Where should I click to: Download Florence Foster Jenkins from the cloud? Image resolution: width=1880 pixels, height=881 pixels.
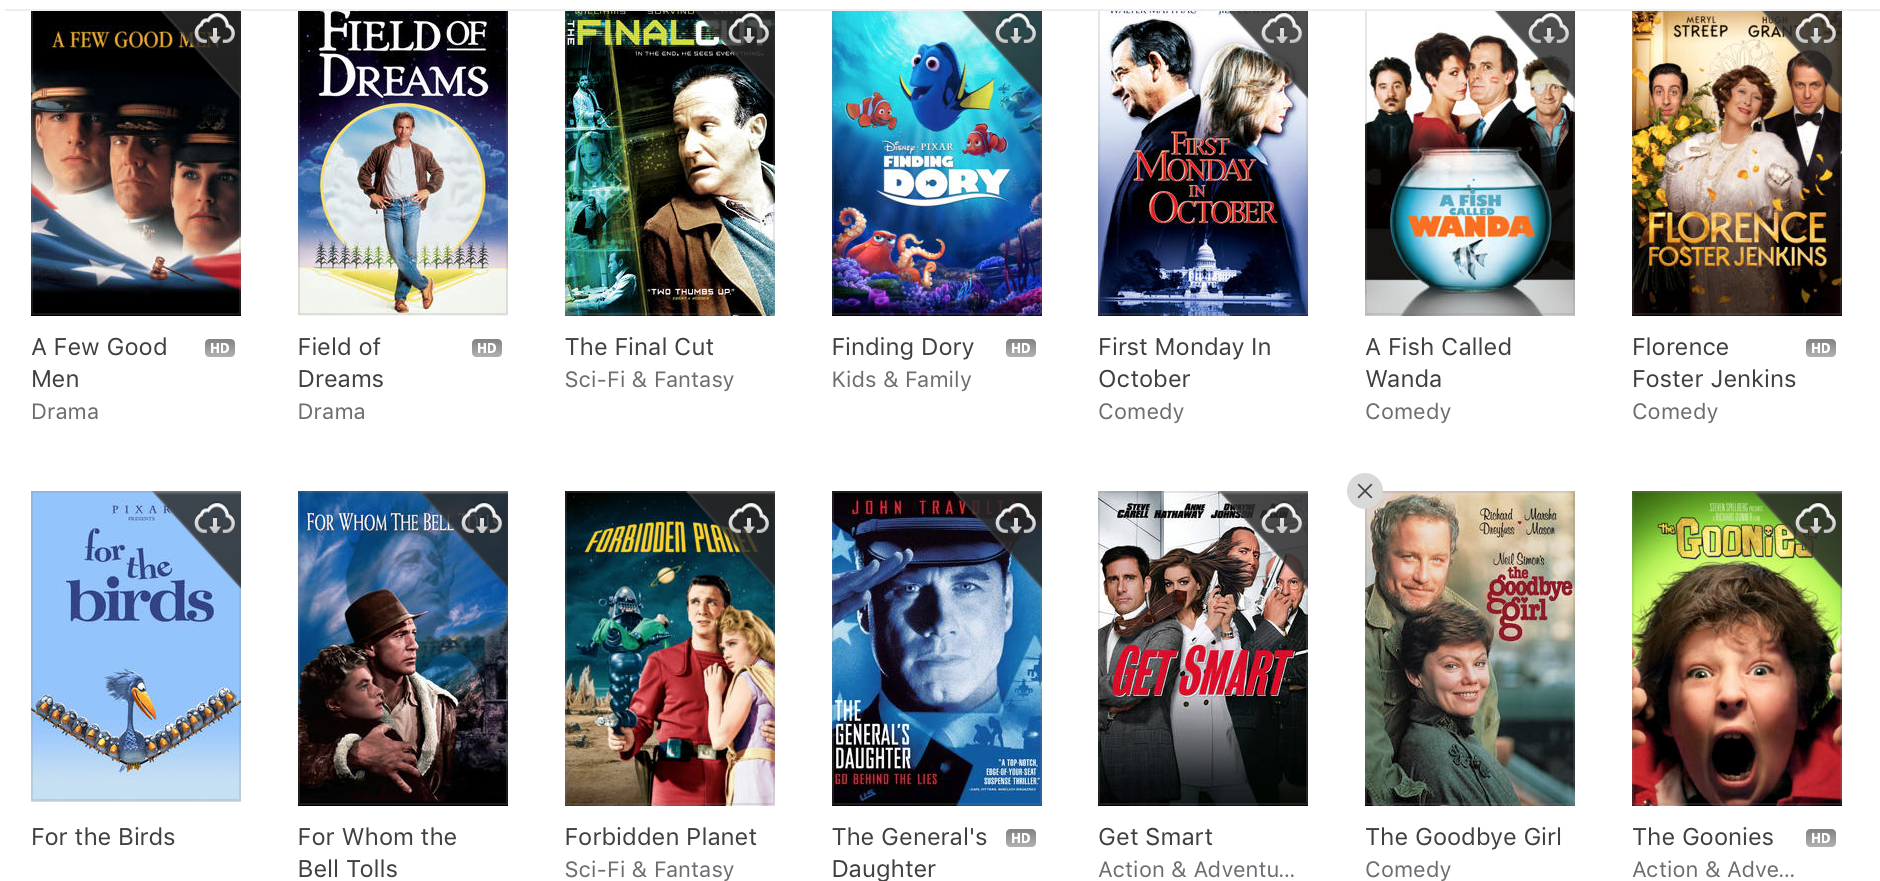tap(1816, 31)
